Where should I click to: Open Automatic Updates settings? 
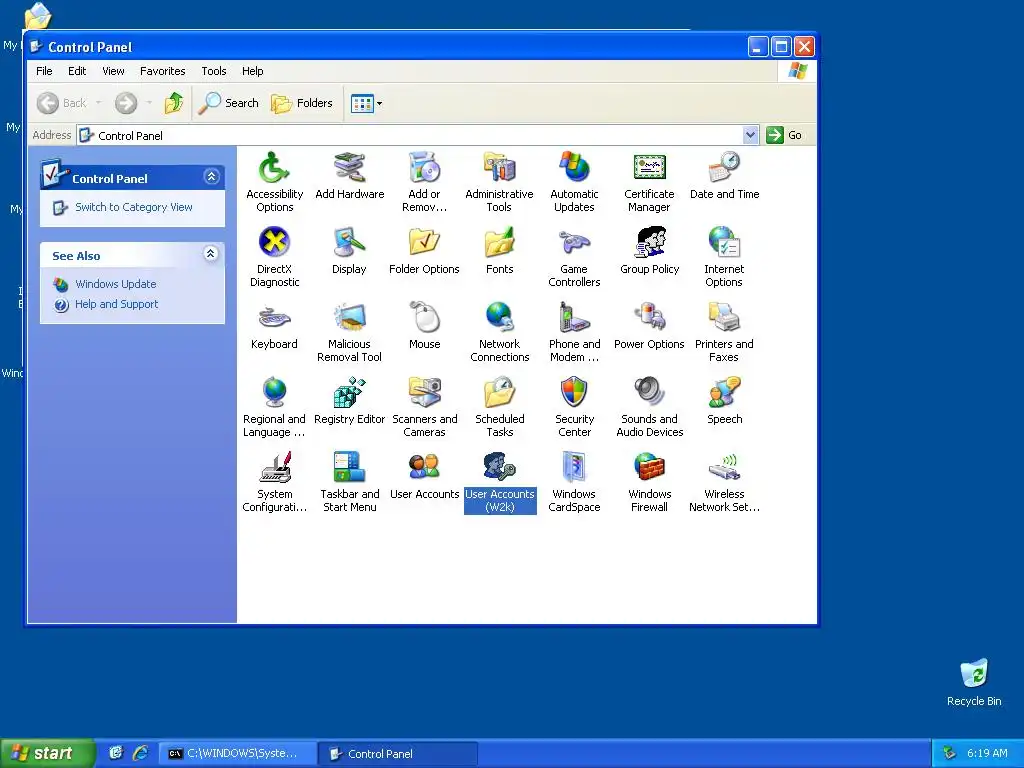[574, 168]
